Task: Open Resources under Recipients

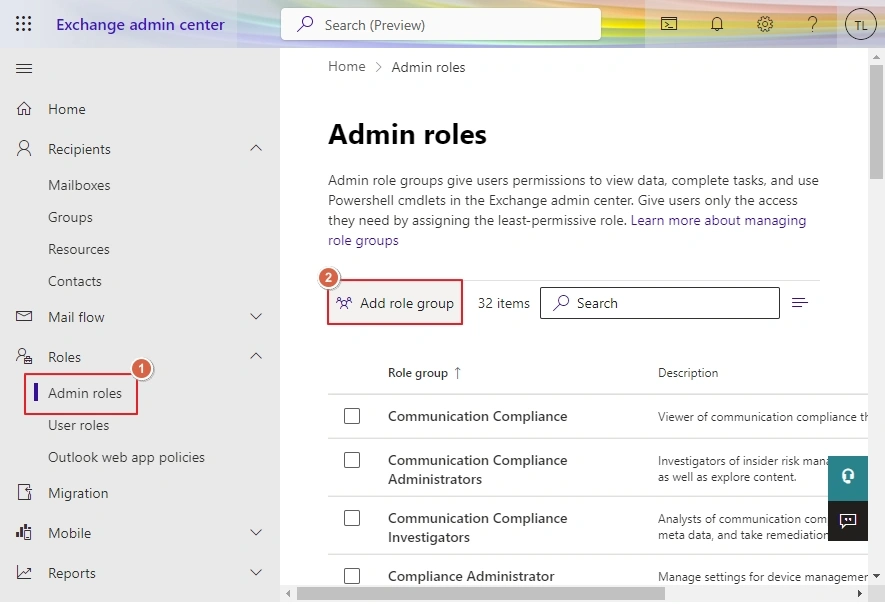Action: (x=79, y=250)
